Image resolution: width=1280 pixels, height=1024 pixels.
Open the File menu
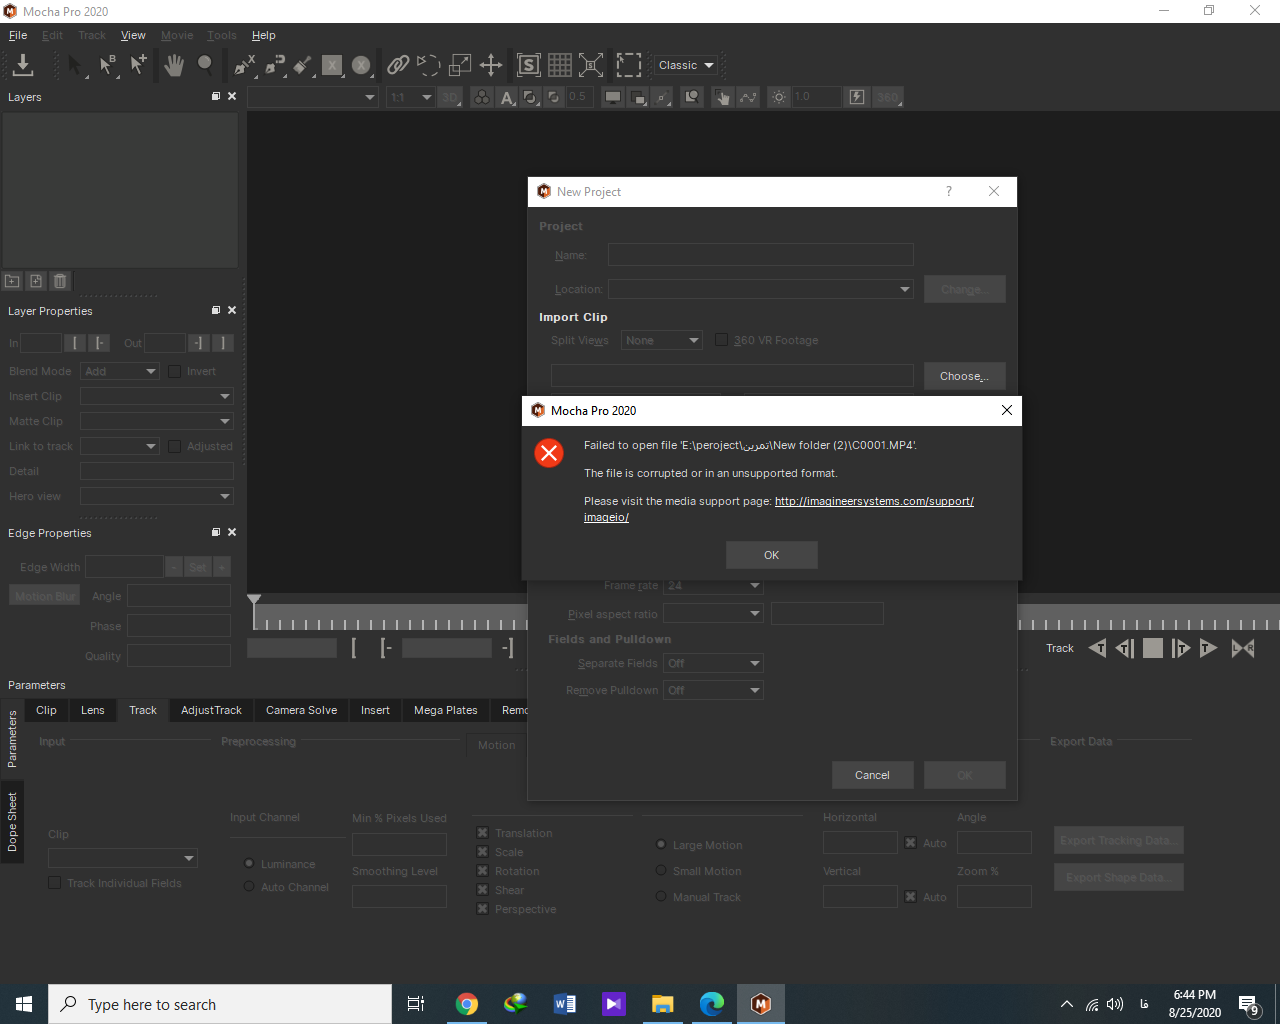coord(18,35)
